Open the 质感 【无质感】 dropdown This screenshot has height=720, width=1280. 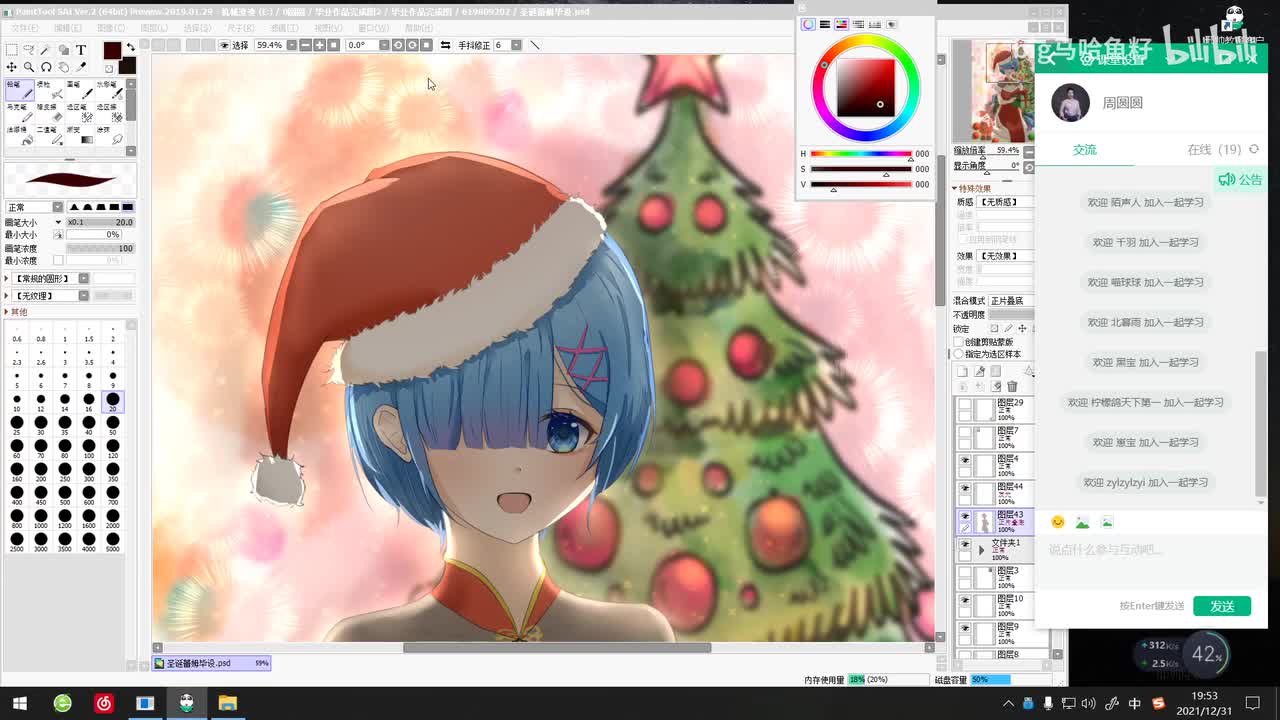pyautogui.click(x=1005, y=202)
